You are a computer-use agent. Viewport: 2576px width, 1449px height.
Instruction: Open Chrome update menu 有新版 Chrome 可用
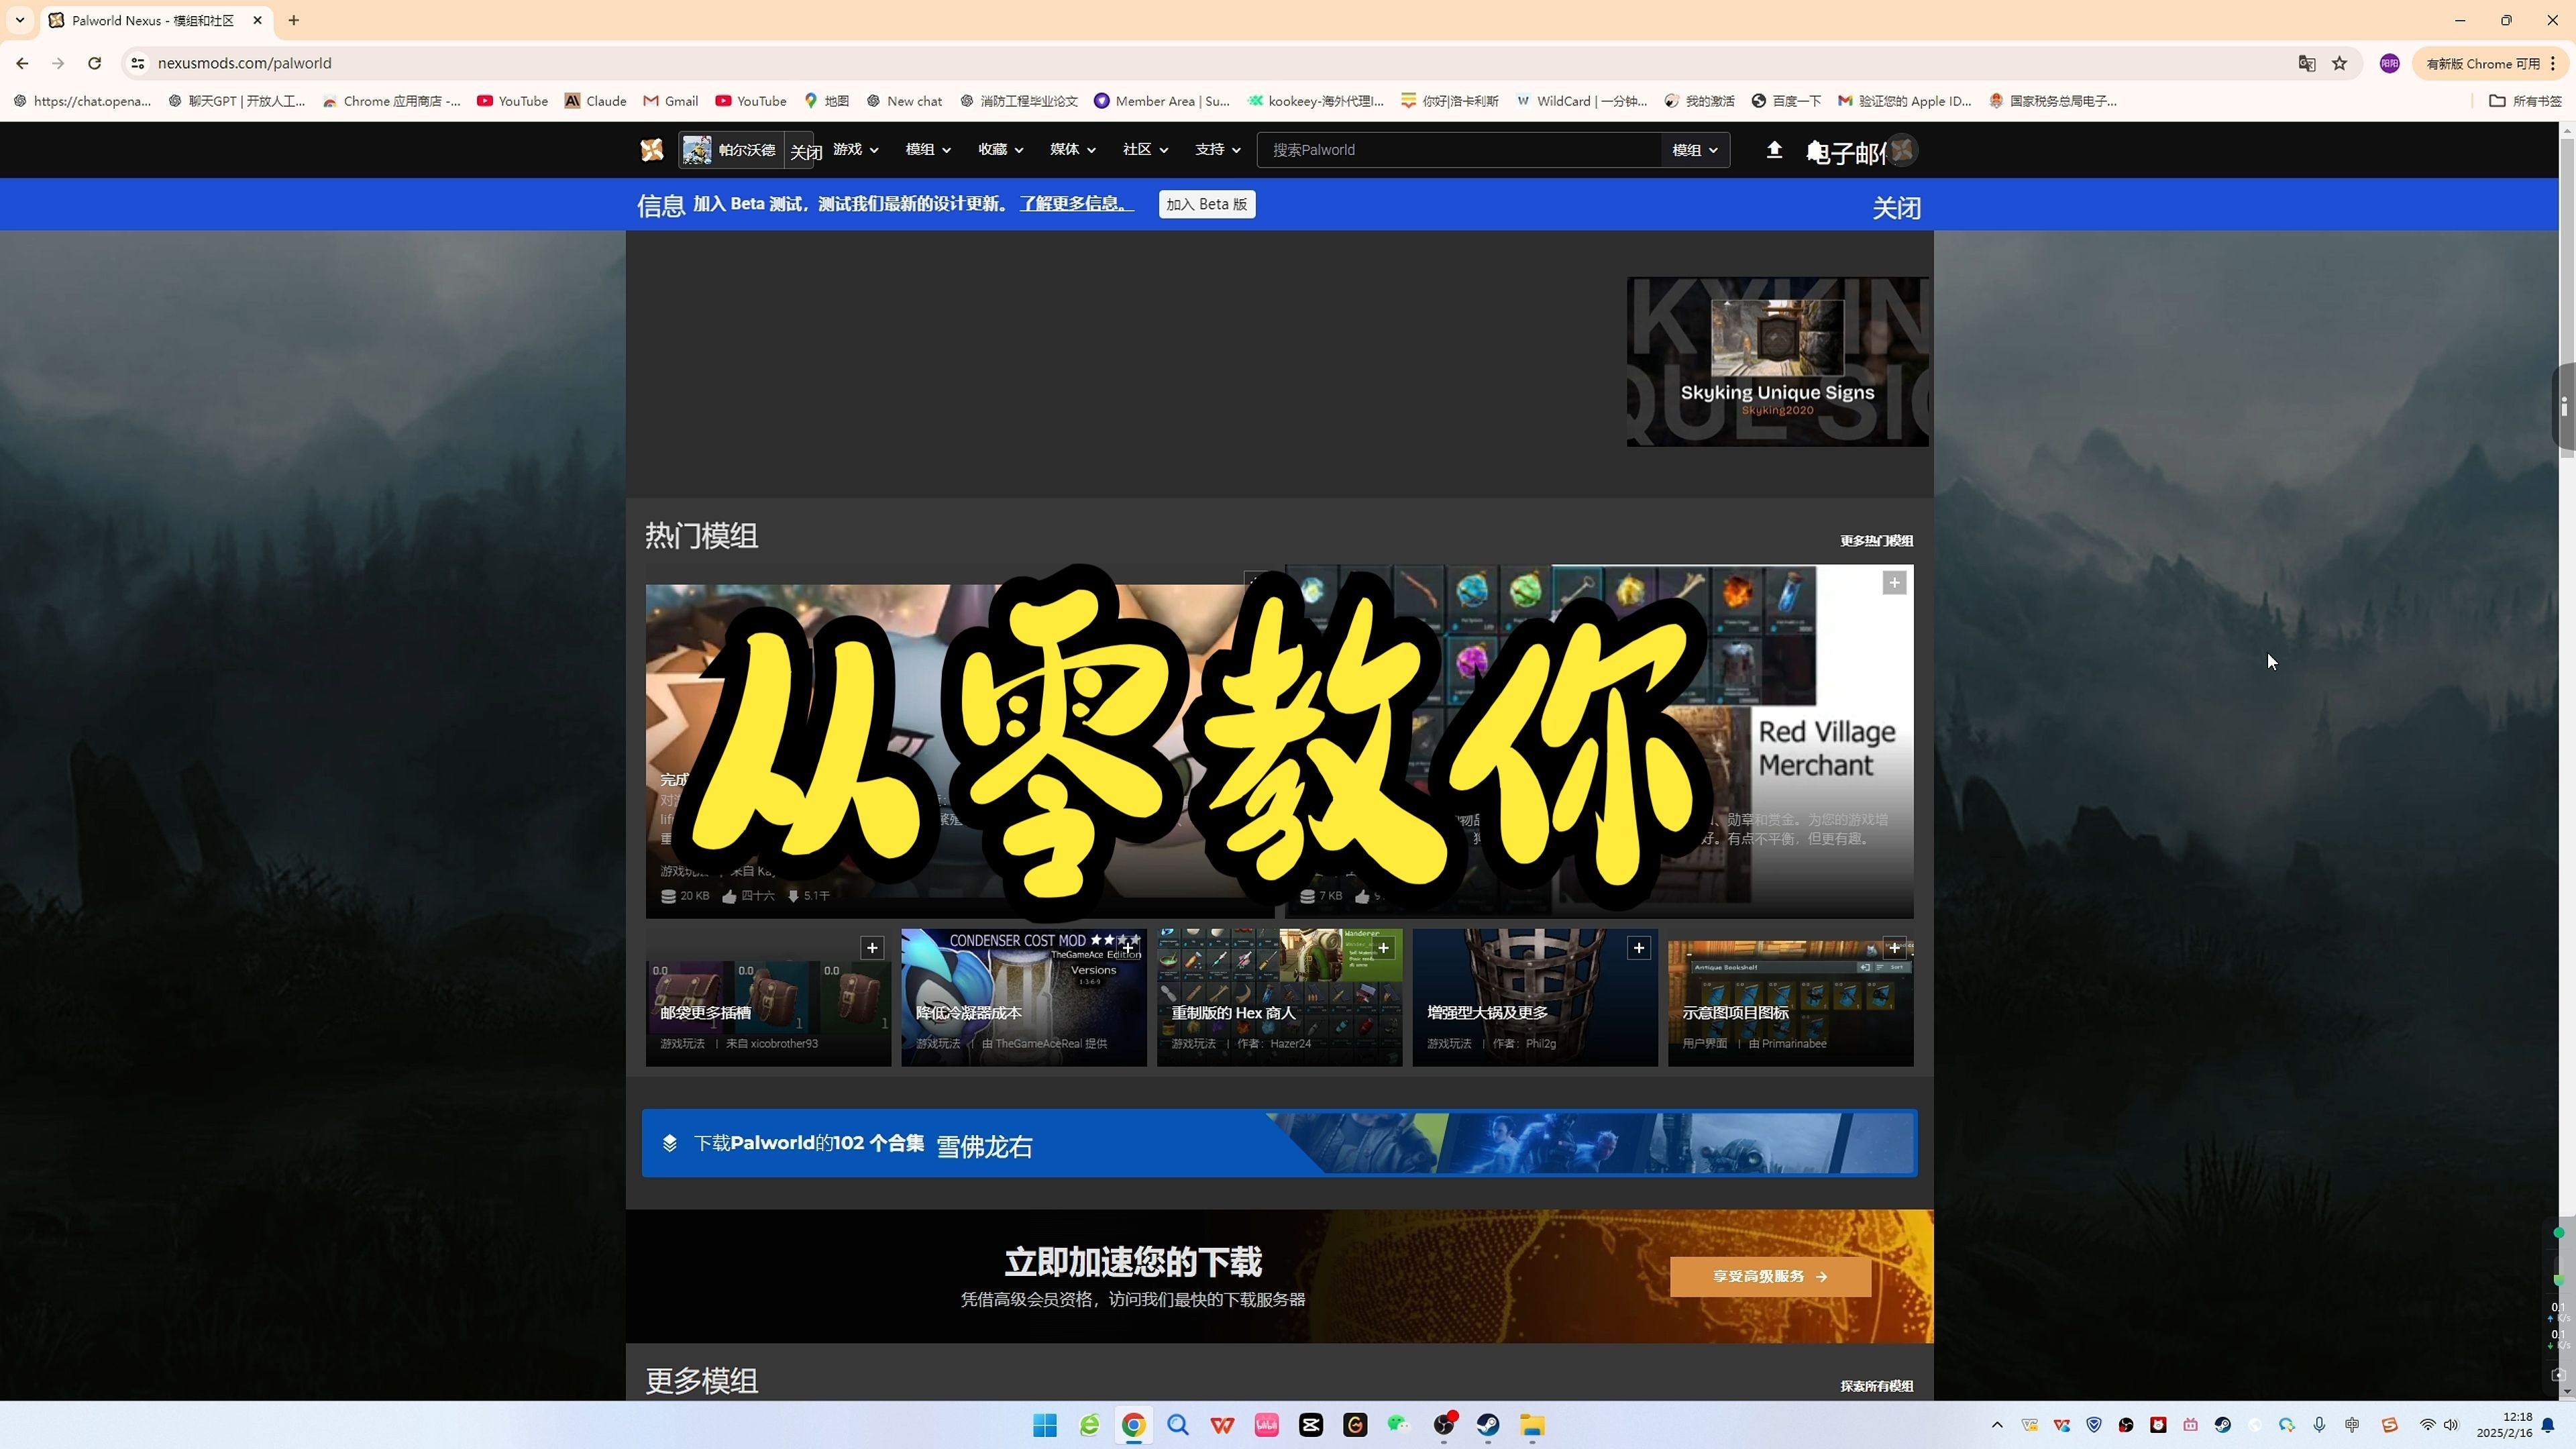(x=2490, y=63)
